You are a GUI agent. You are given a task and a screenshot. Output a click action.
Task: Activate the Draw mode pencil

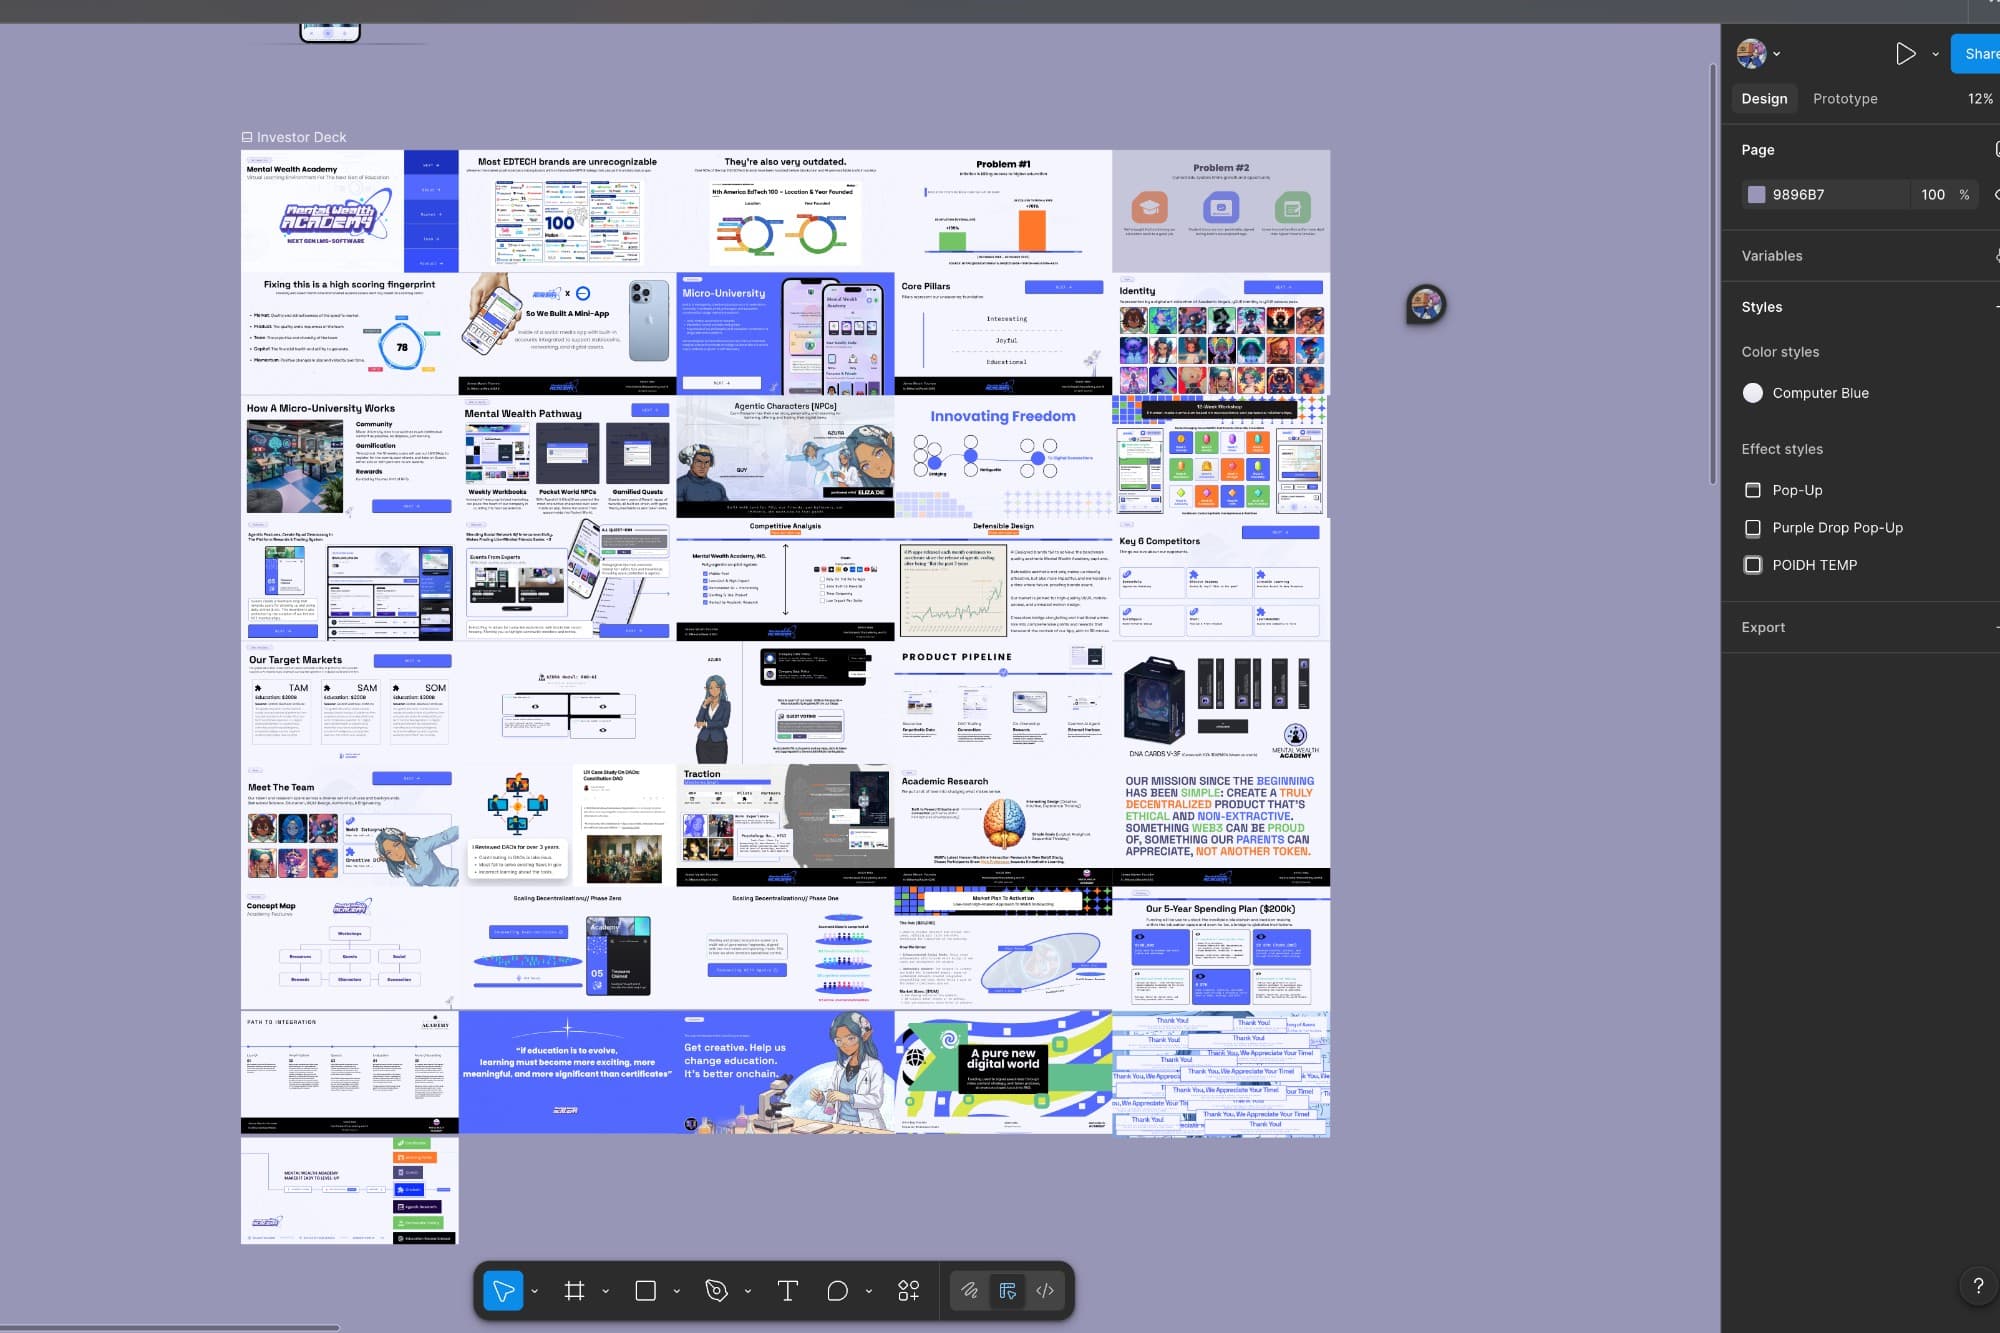pyautogui.click(x=969, y=1290)
